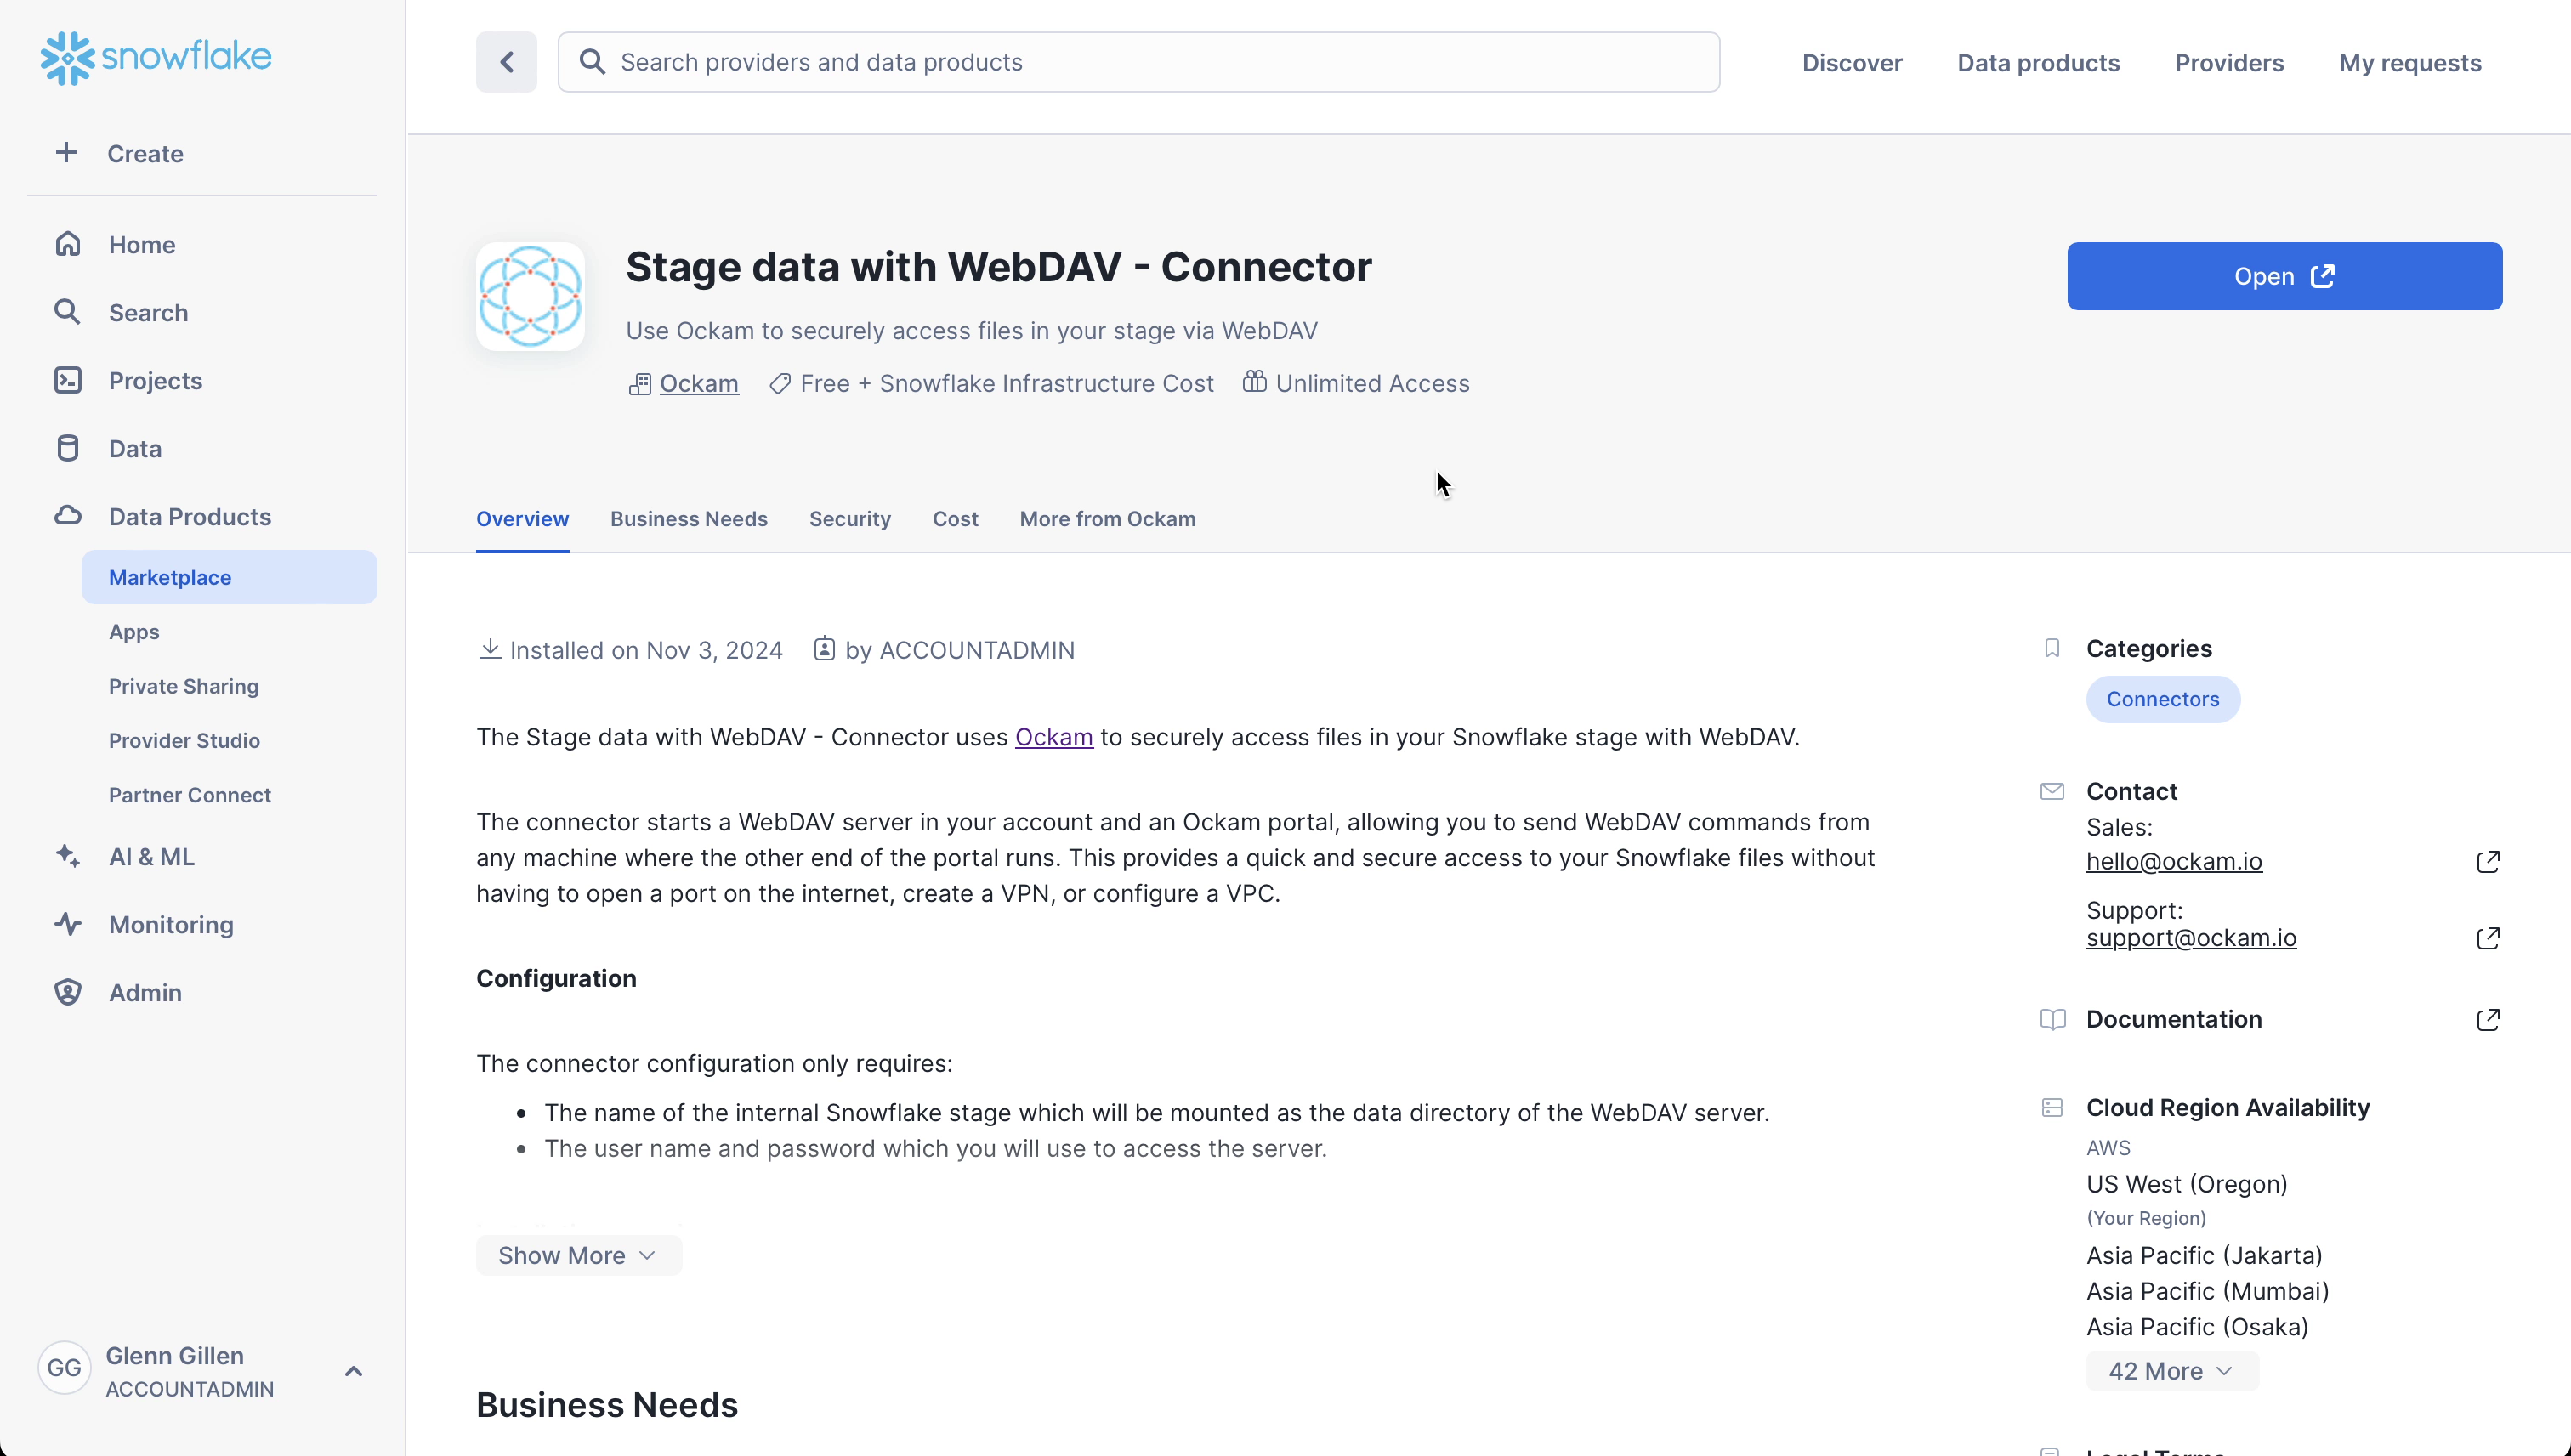This screenshot has height=1456, width=2571.
Task: Open the Monitoring activity icon
Action: click(x=68, y=924)
